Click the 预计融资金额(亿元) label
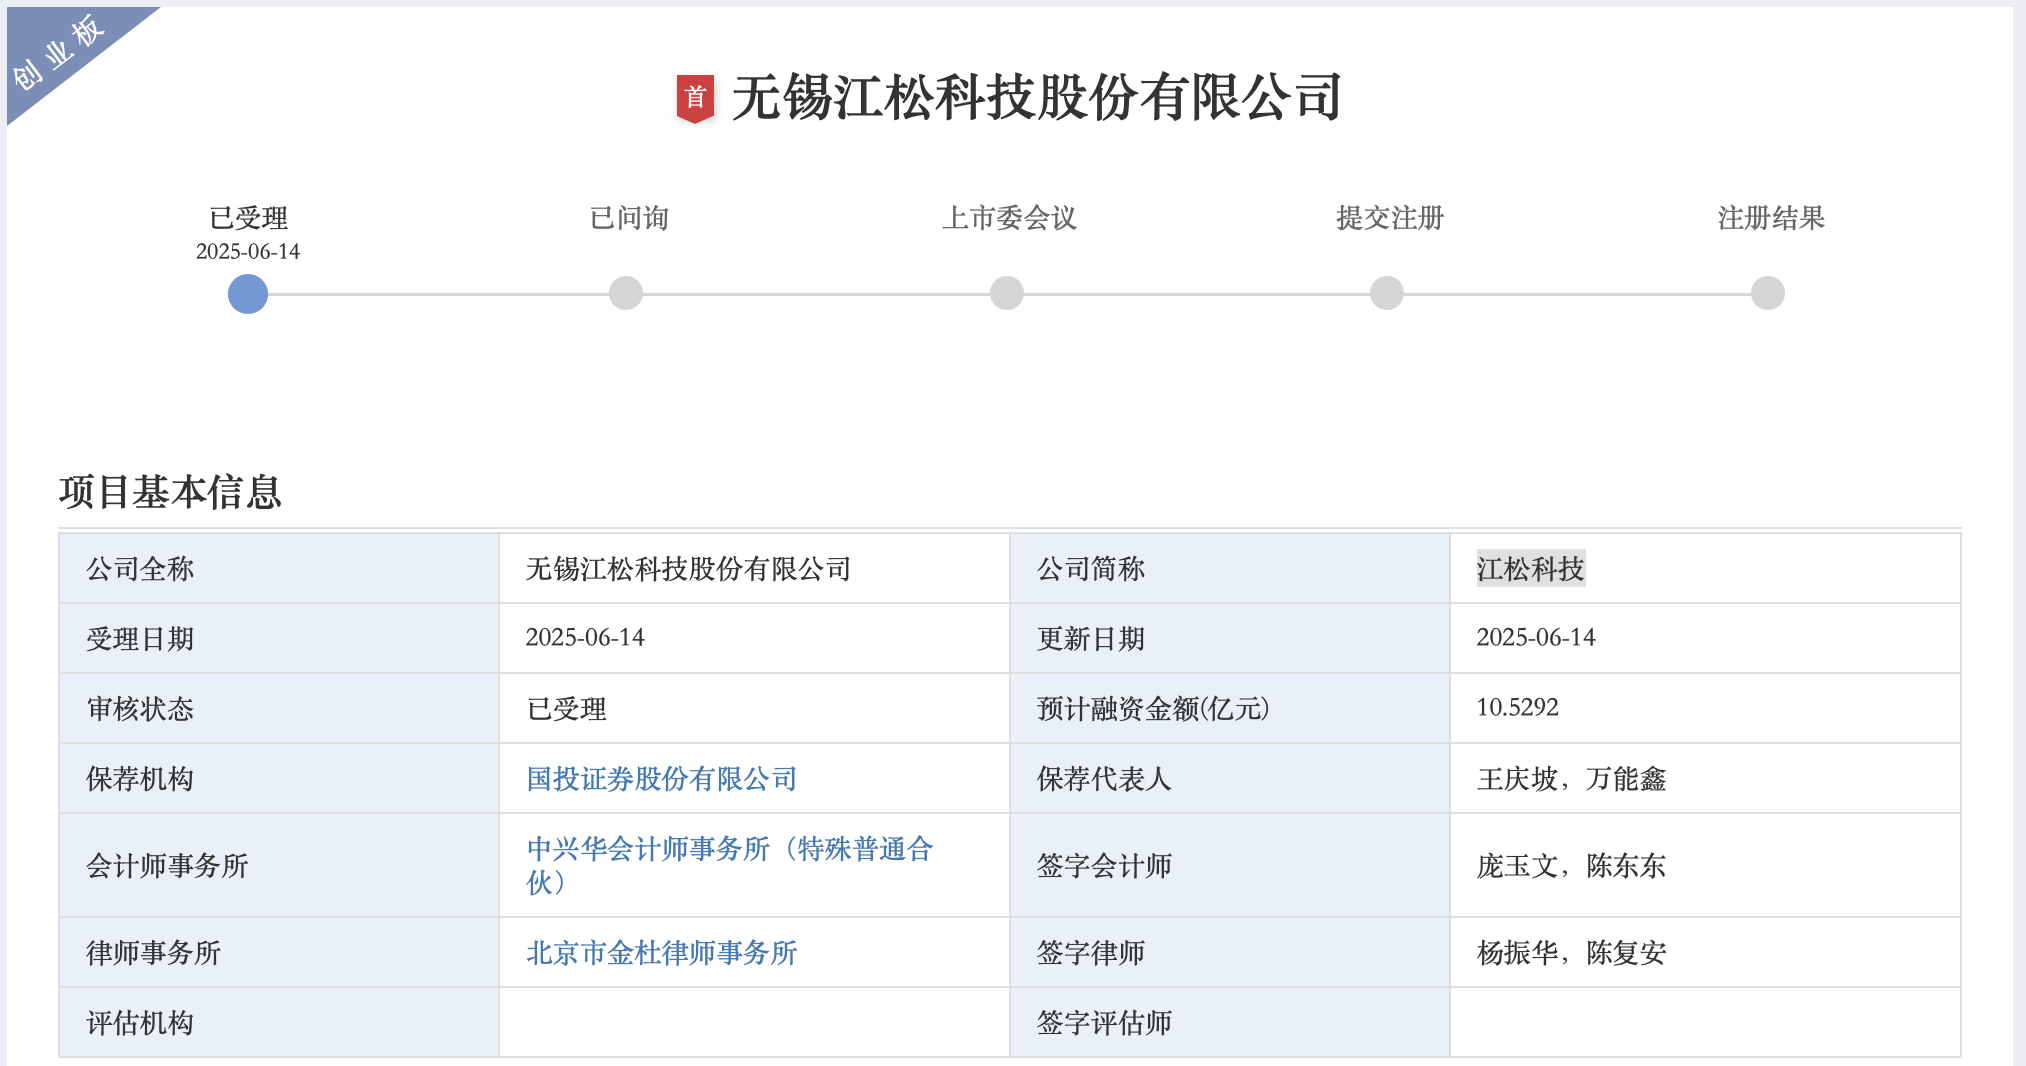 [x=1153, y=709]
